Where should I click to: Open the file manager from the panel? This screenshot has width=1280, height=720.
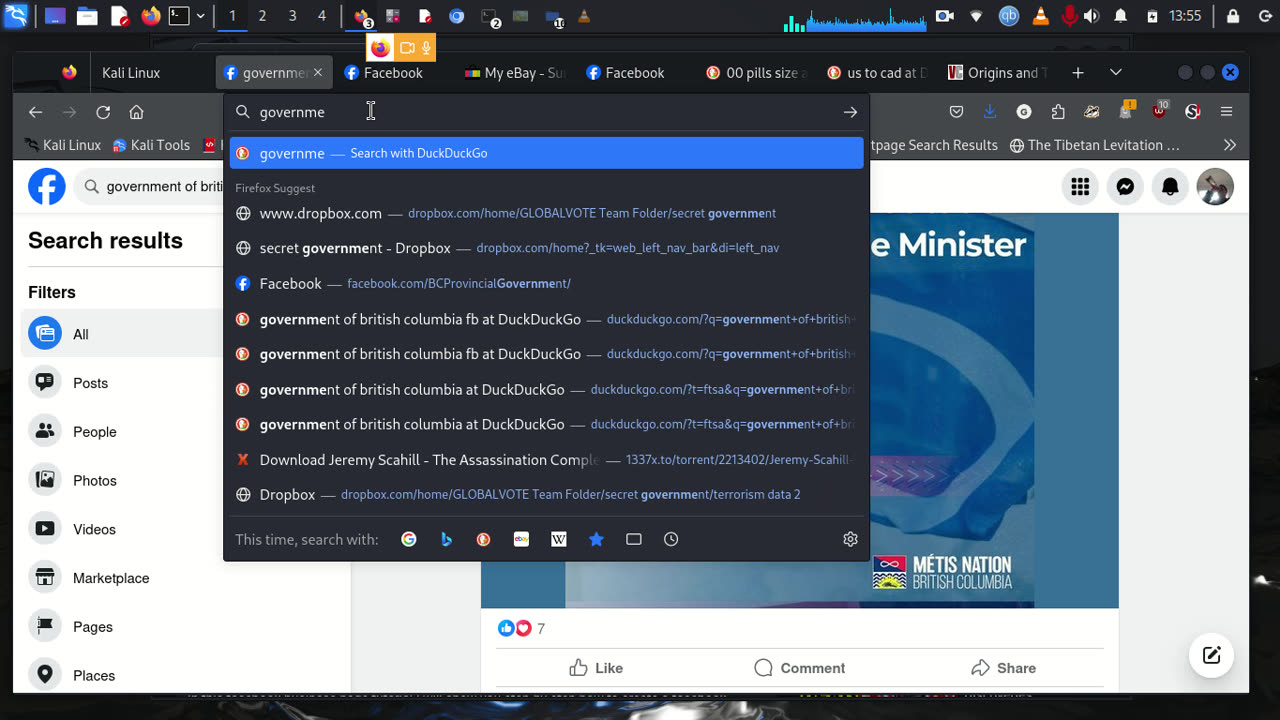(x=87, y=16)
